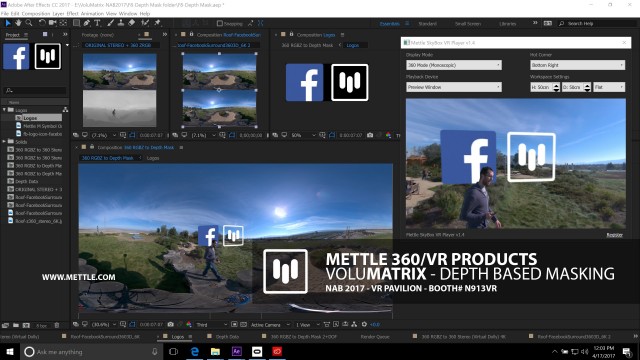Toggle lock on Roof-FacebookSurround composition viewer
Screen dimensions: 640x360
tap(191, 34)
